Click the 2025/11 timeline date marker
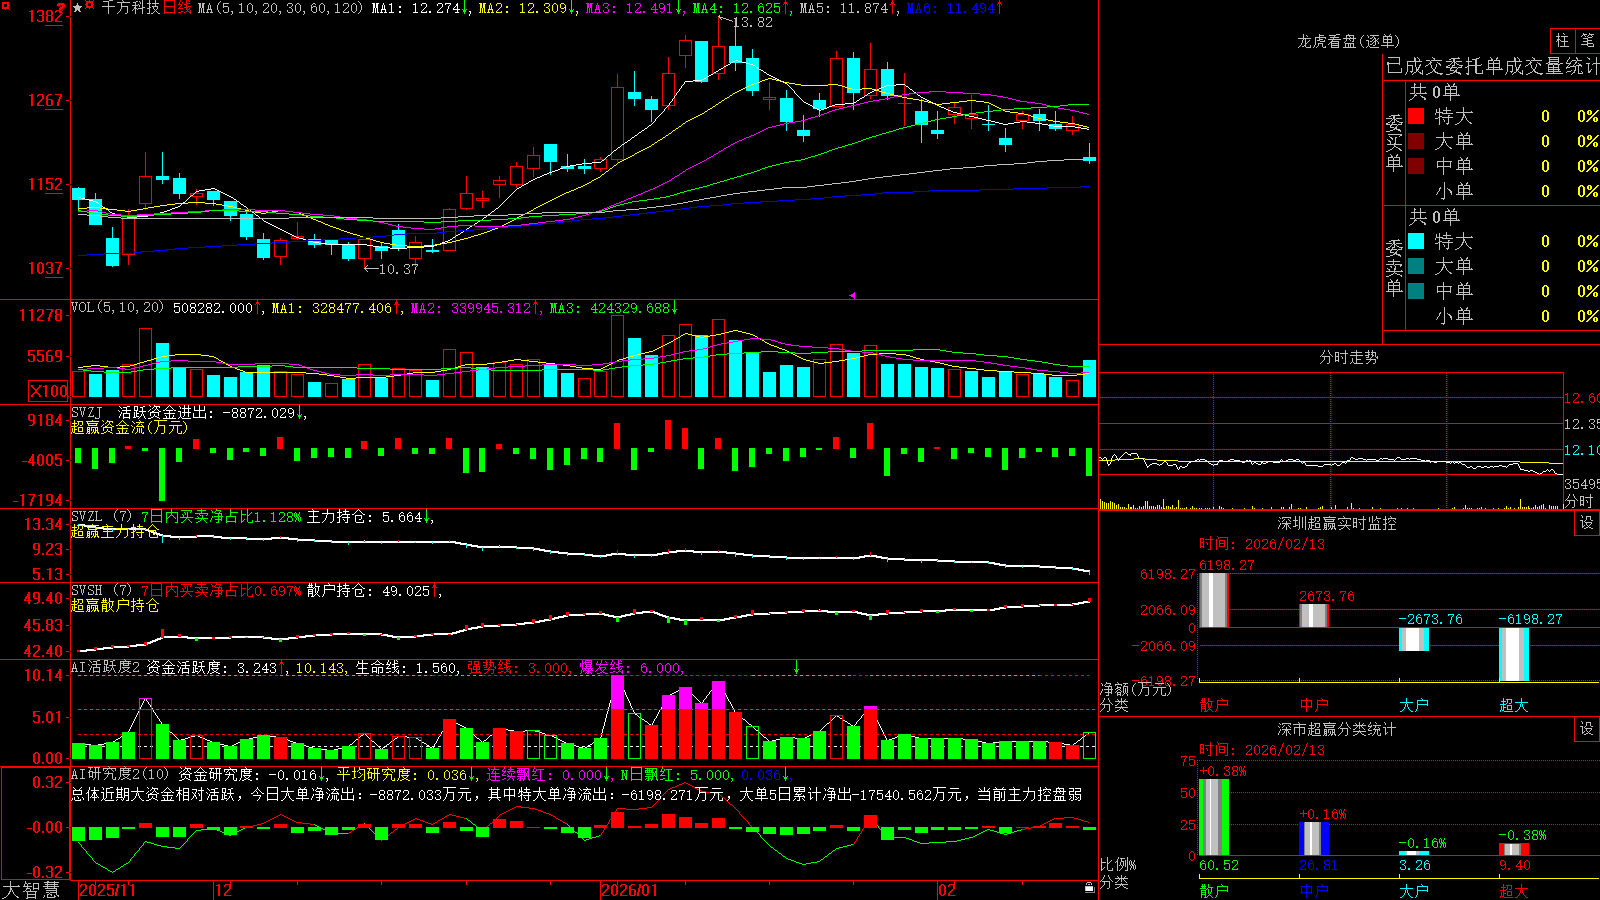Viewport: 1600px width, 900px height. (107, 890)
